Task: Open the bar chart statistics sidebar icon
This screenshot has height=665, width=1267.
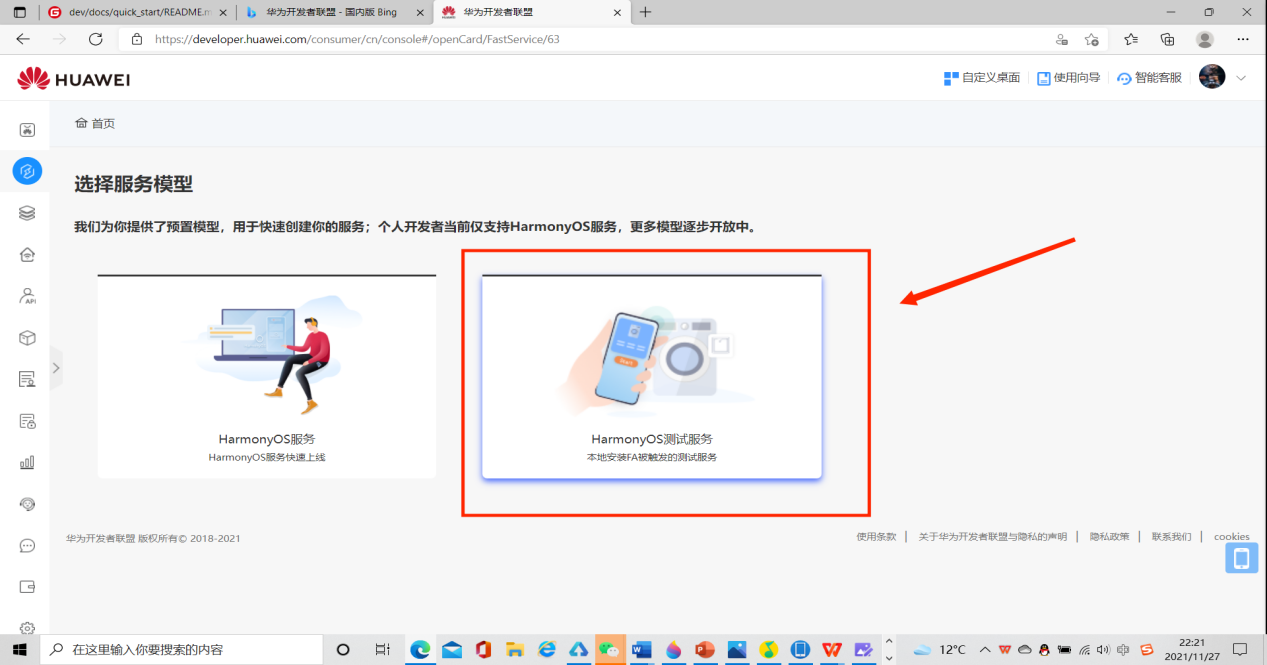Action: pyautogui.click(x=28, y=463)
